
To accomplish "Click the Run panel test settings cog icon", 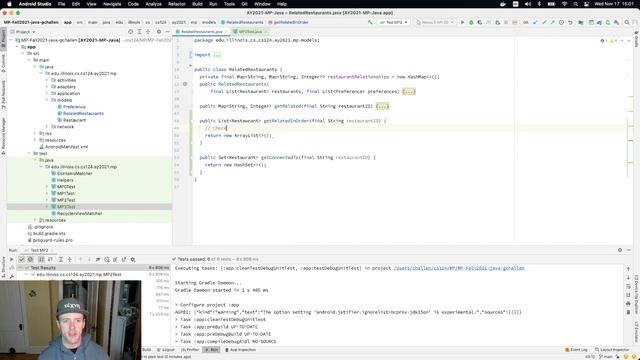I will [x=133, y=260].
